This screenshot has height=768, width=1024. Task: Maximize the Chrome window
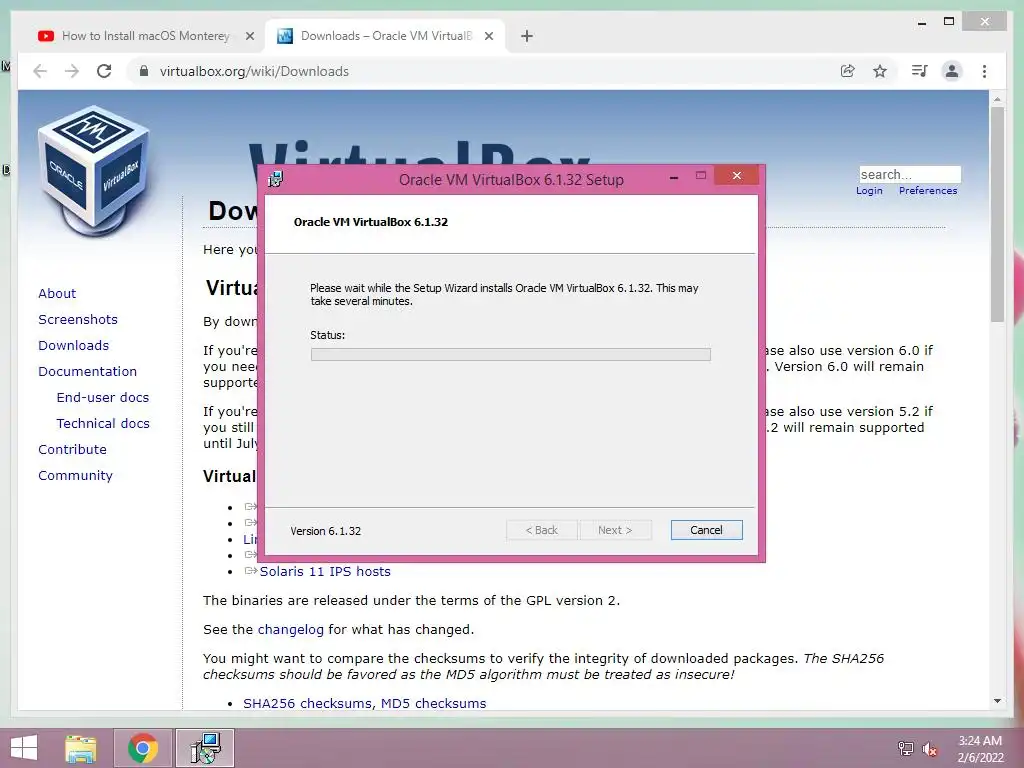tap(950, 22)
